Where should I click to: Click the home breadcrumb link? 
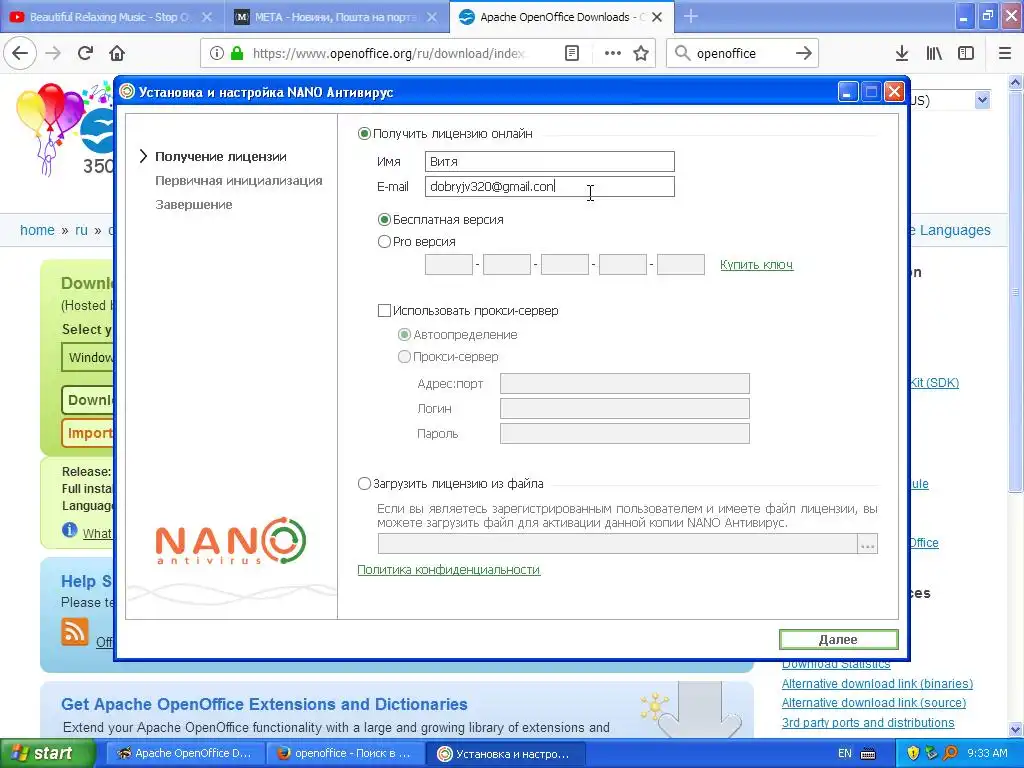(37, 230)
